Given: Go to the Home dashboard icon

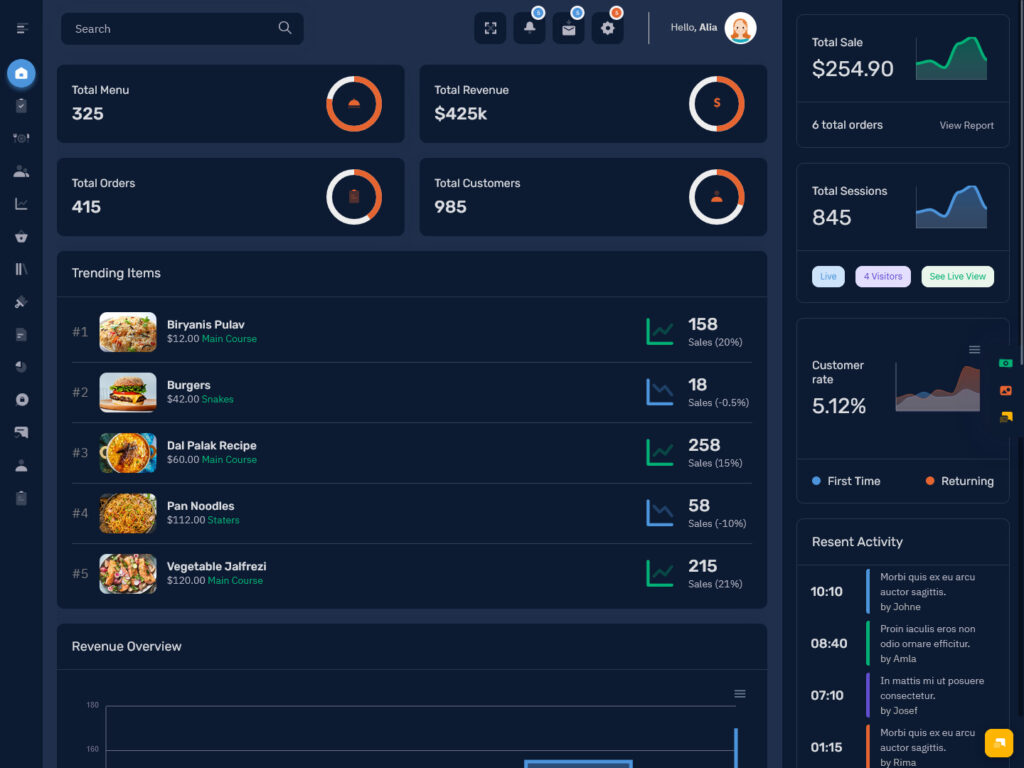Looking at the screenshot, I should point(22,73).
